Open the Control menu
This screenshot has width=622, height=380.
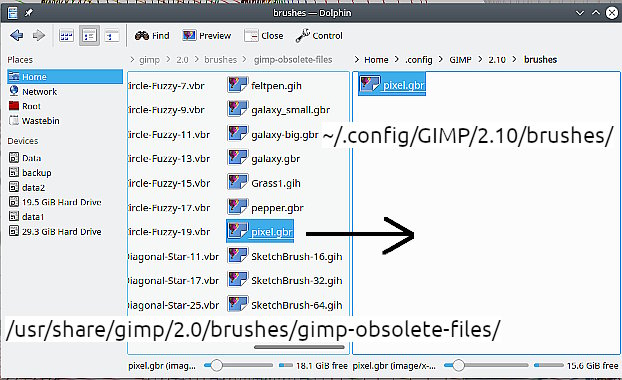point(319,36)
